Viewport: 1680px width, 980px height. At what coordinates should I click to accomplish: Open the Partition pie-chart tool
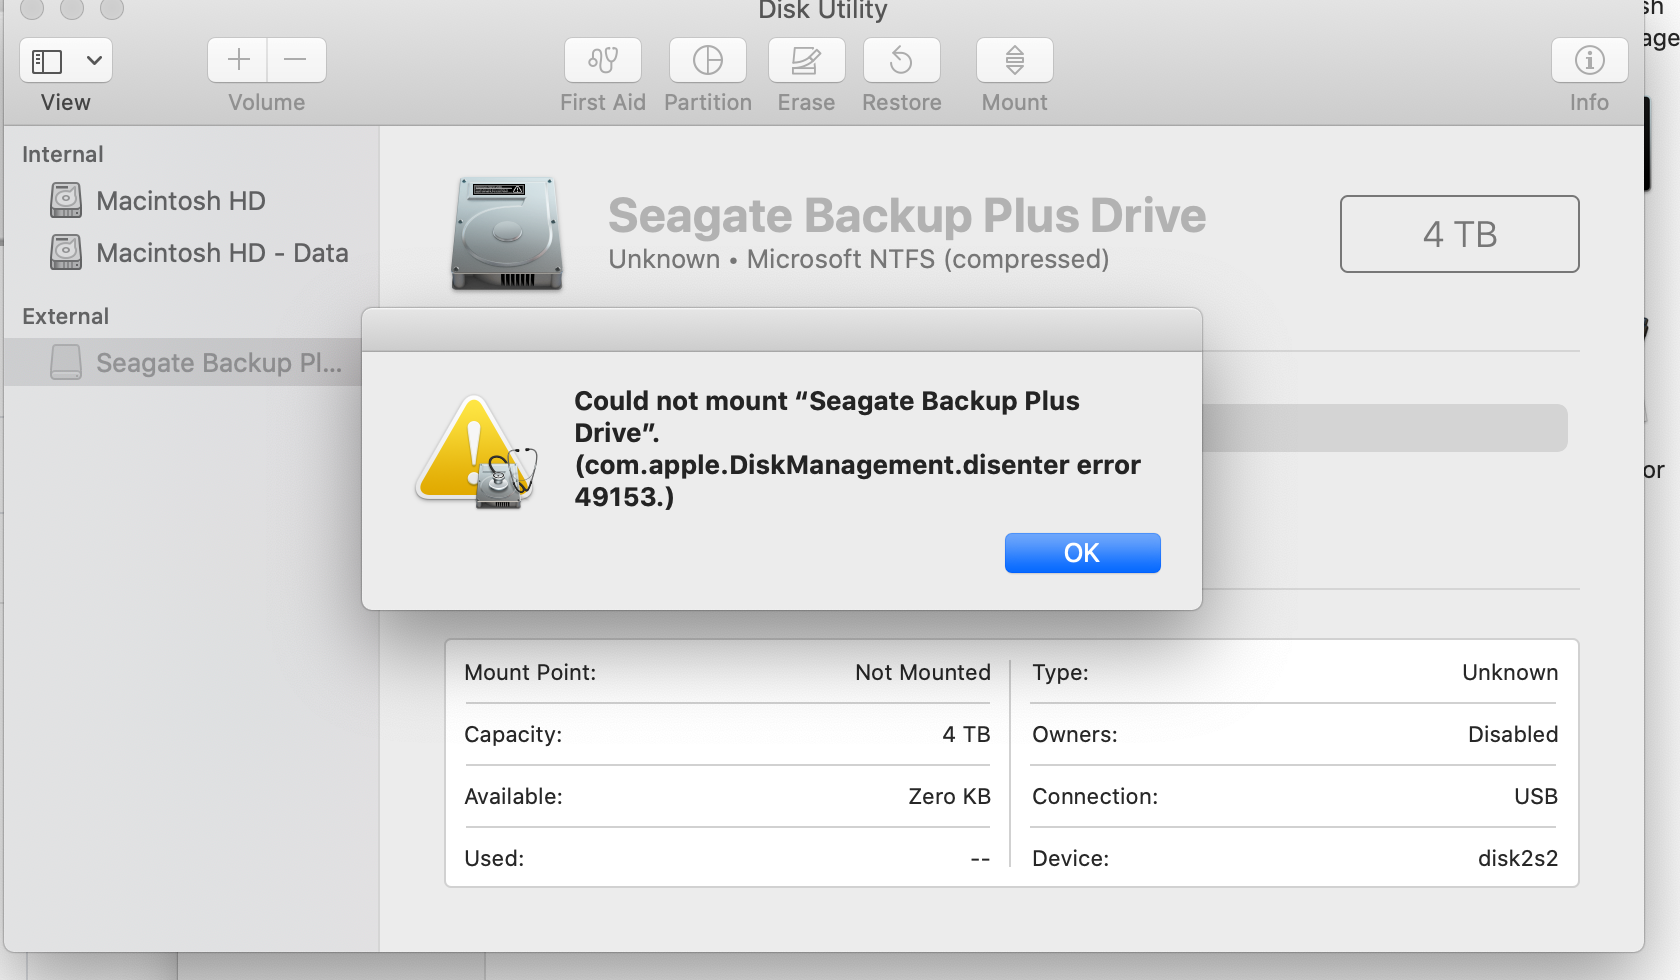click(x=708, y=60)
